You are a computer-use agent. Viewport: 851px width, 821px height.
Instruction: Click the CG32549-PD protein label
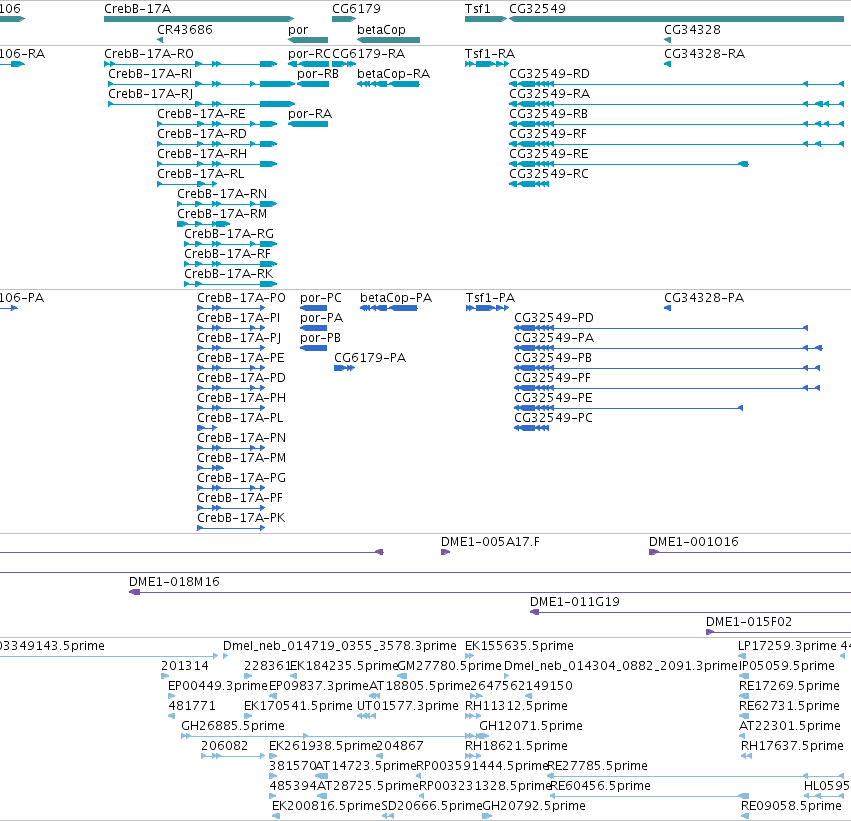(554, 318)
